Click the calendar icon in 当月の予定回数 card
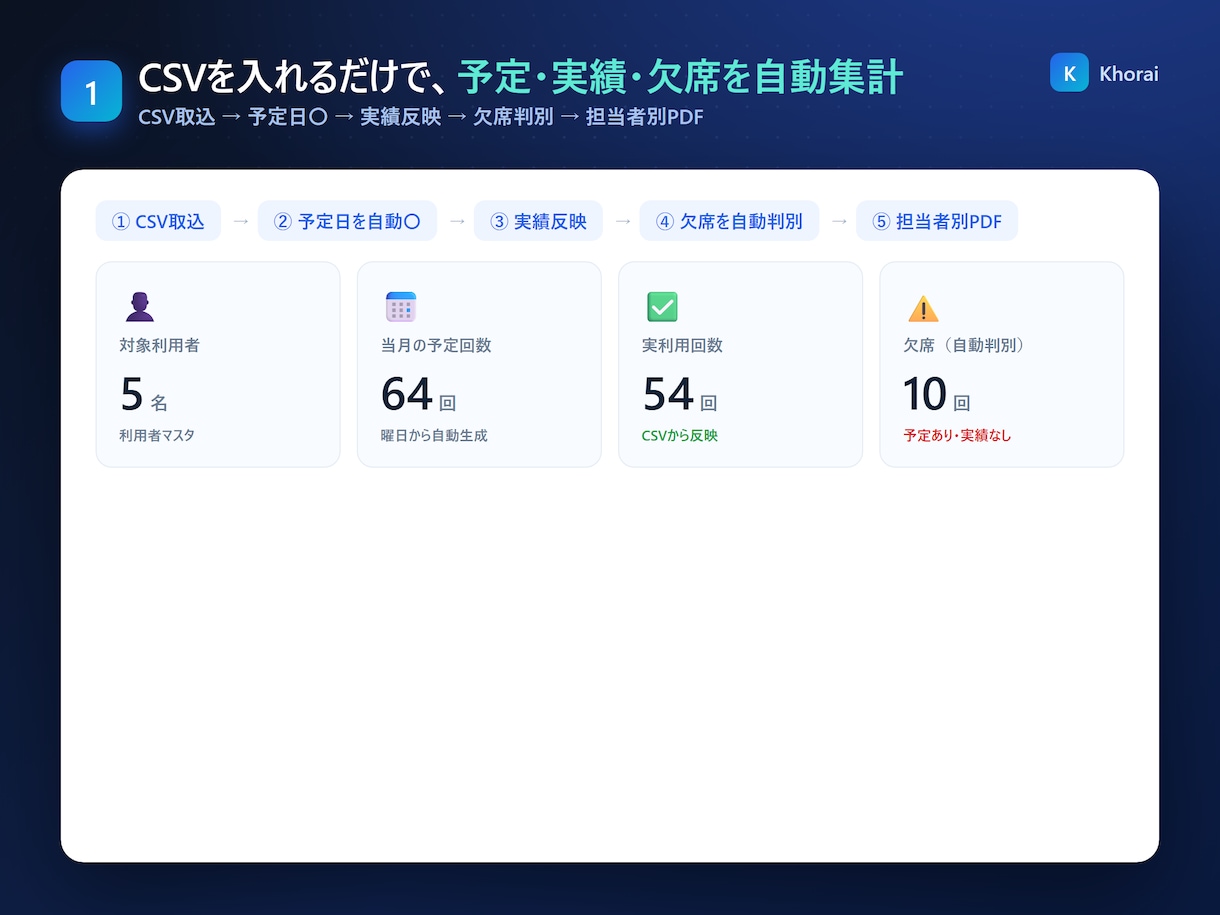 401,307
